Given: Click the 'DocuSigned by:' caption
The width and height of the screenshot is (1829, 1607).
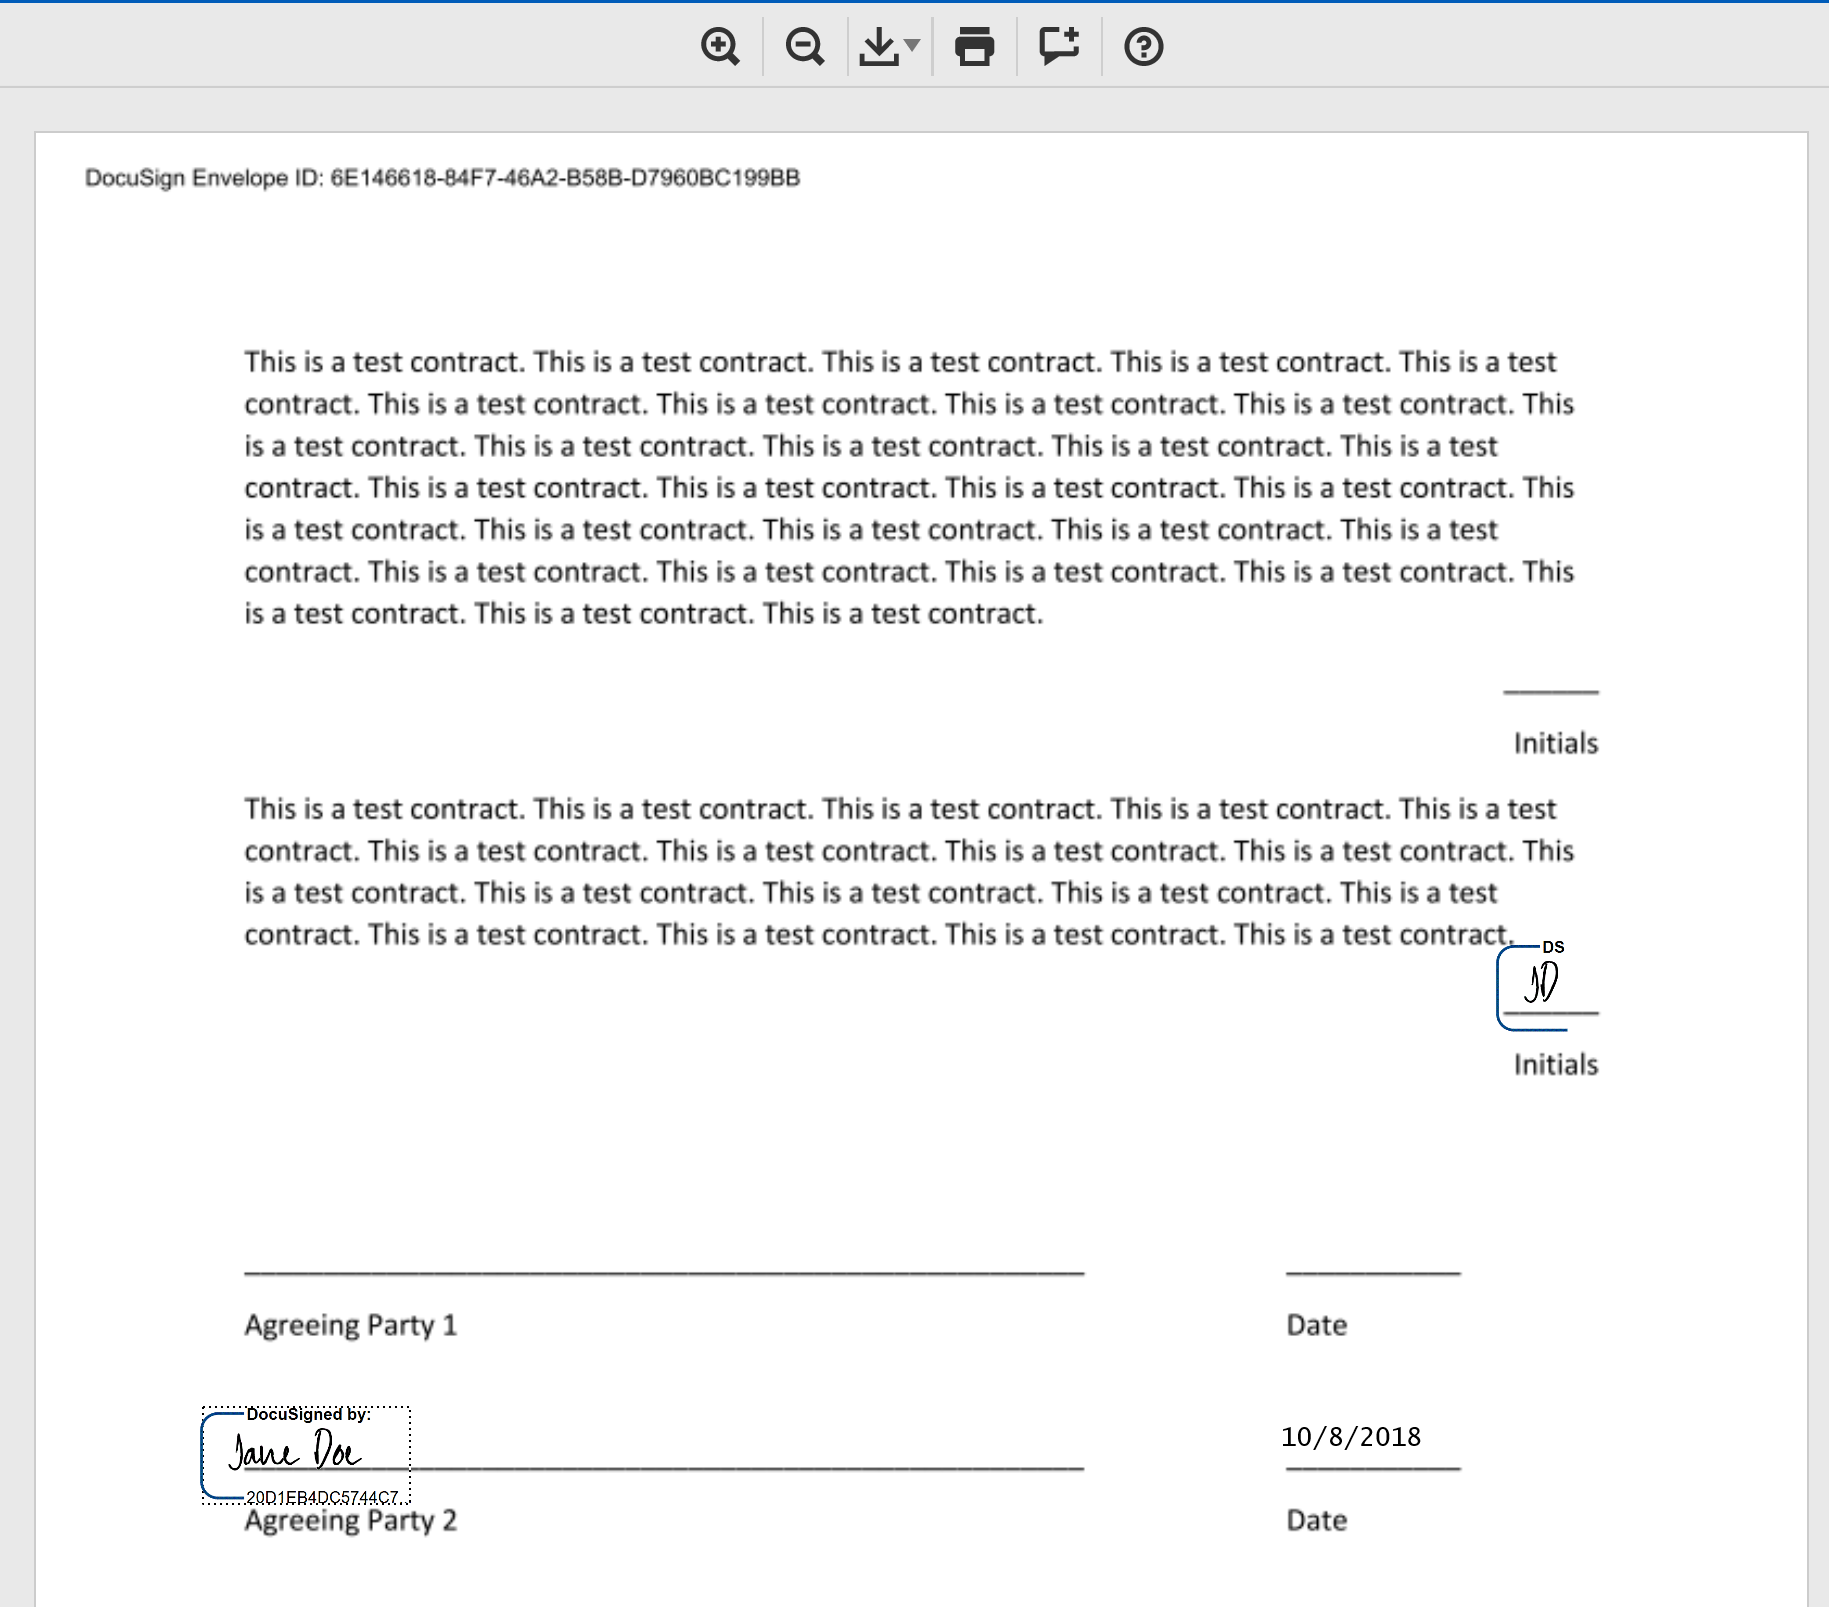Looking at the screenshot, I should [308, 1414].
